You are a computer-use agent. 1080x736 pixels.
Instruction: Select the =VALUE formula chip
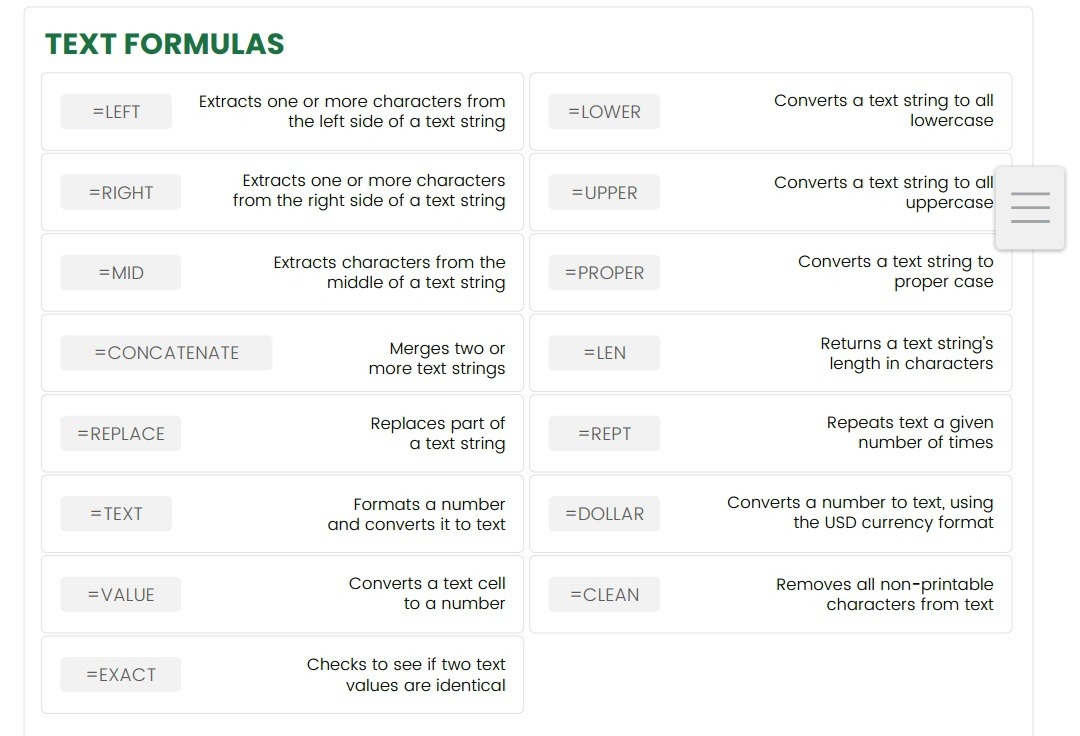click(121, 595)
